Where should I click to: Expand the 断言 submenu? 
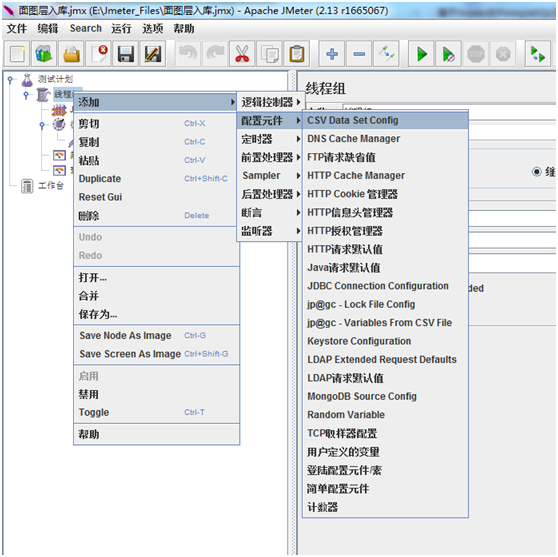270,212
